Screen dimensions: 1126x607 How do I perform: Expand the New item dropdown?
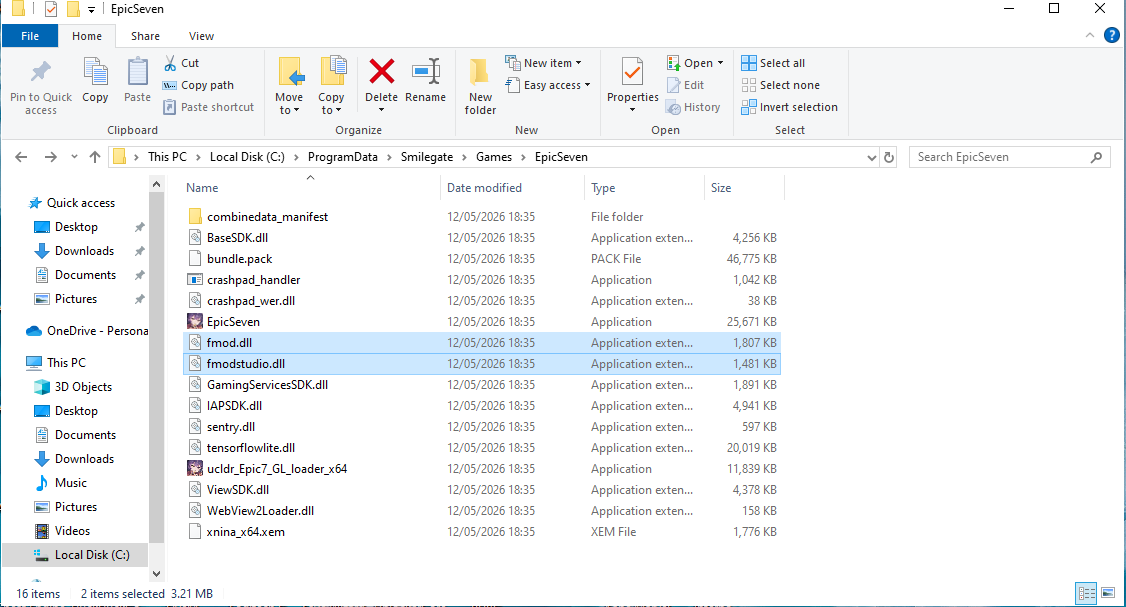click(578, 63)
